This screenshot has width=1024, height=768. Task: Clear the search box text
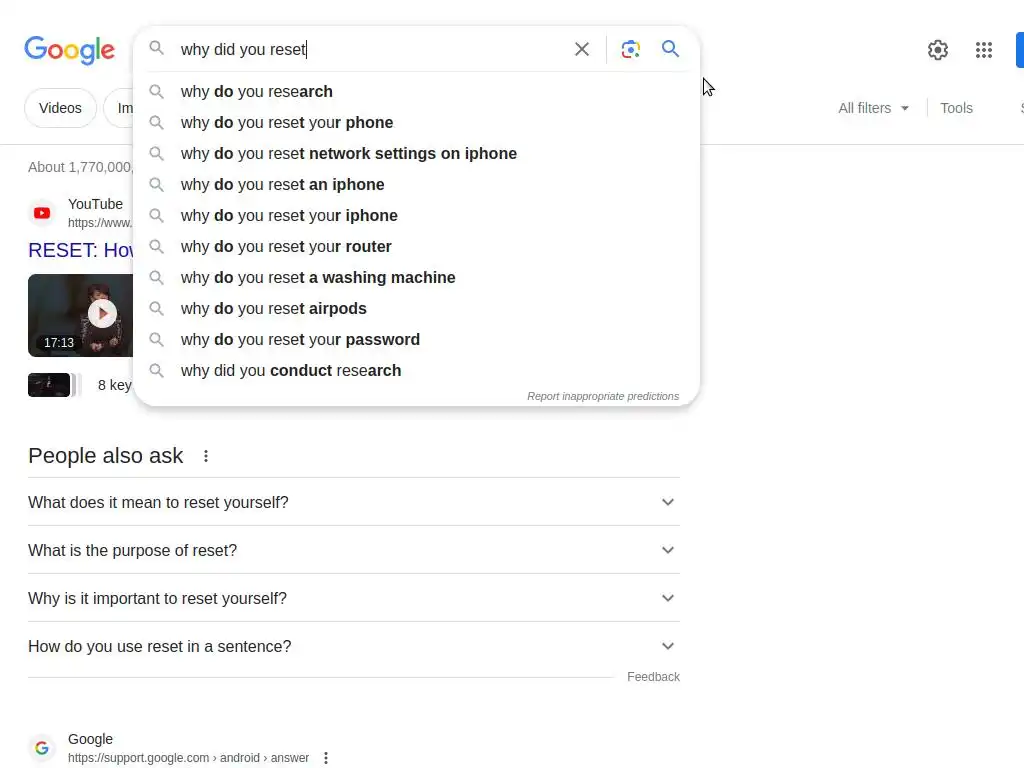tap(582, 49)
